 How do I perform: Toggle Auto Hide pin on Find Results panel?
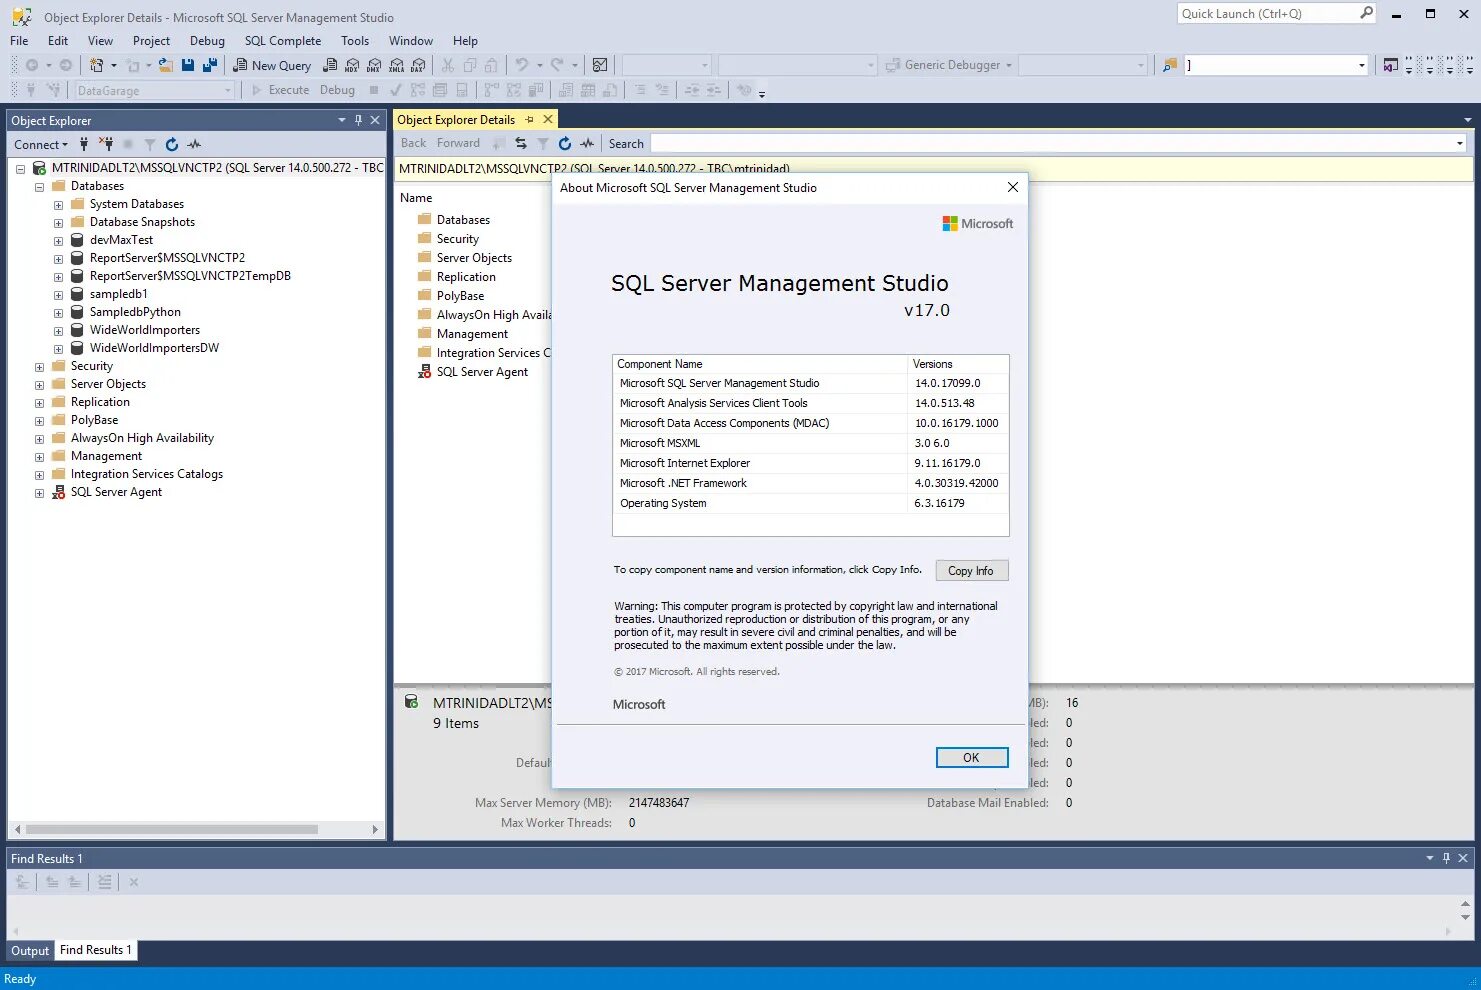coord(1446,858)
